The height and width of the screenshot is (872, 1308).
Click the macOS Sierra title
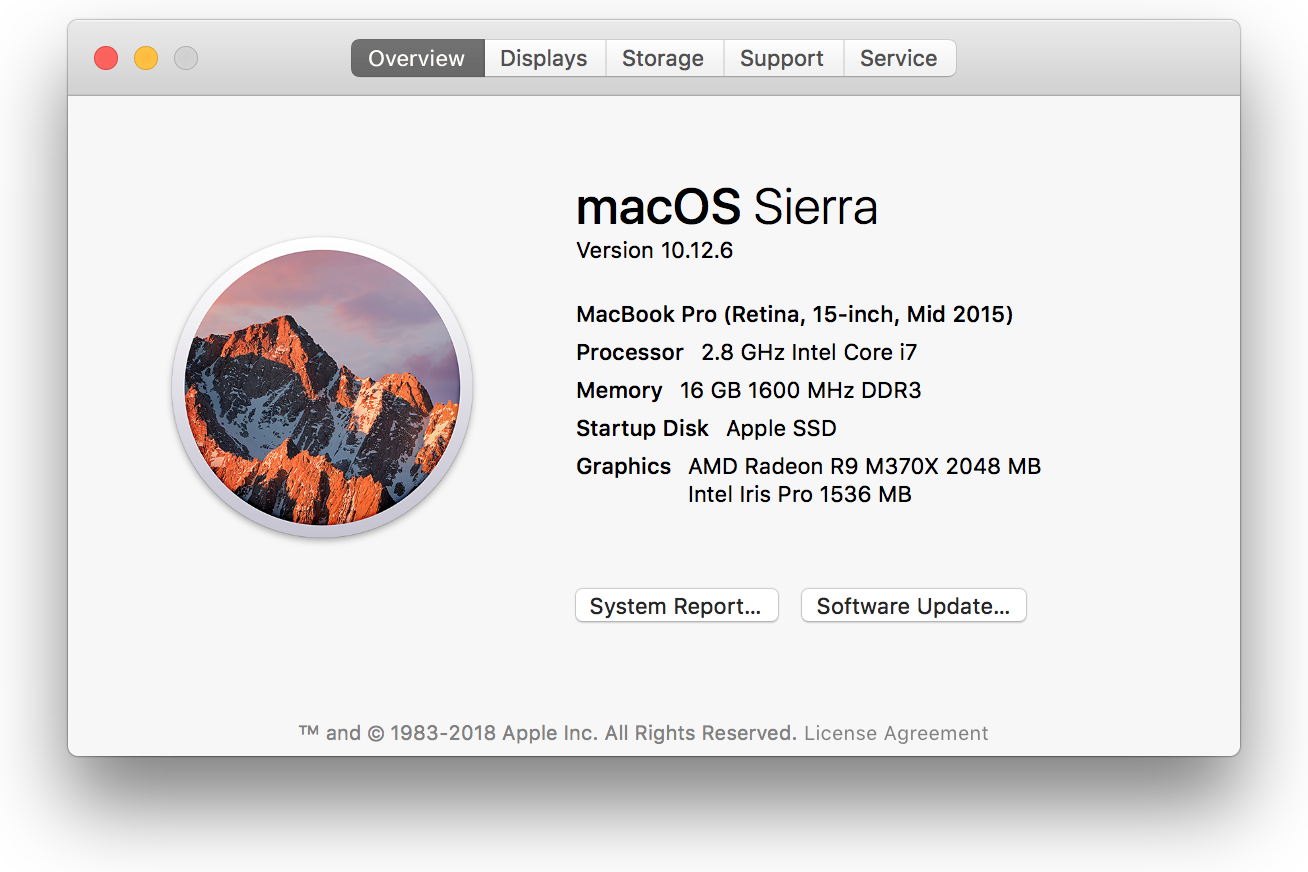[x=727, y=207]
